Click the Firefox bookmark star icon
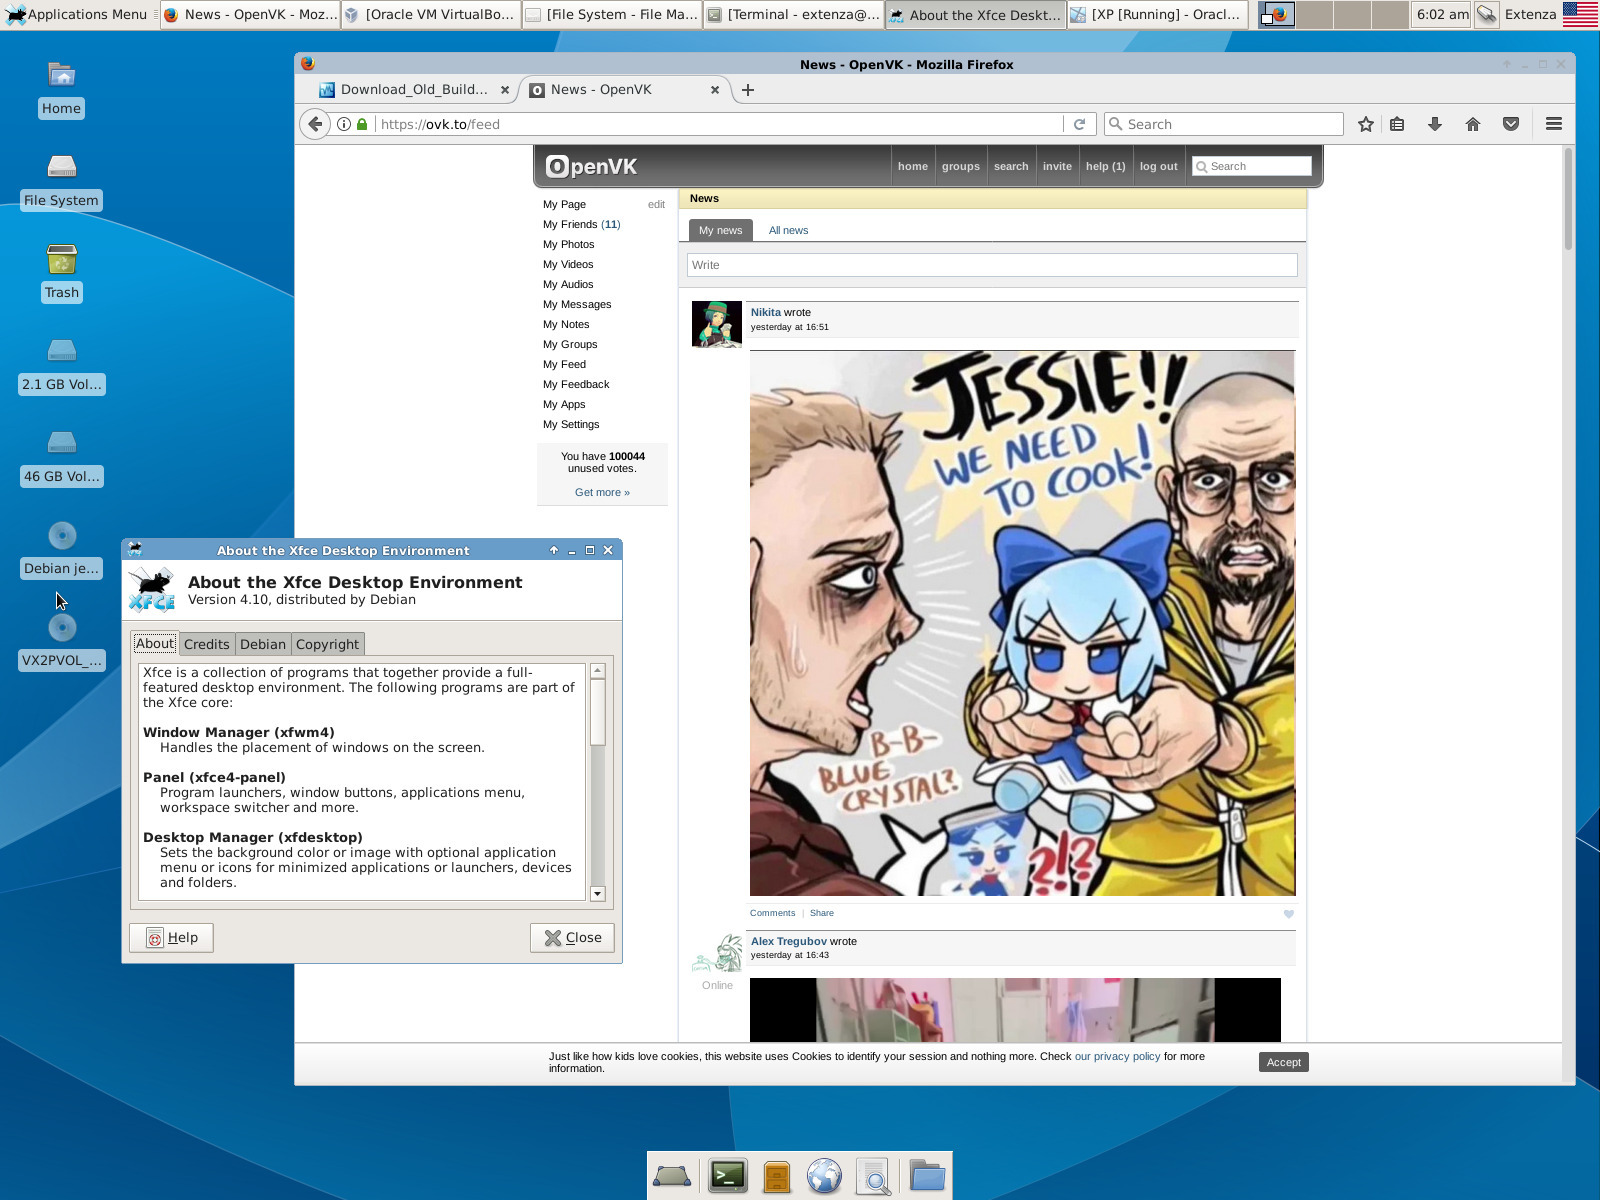The image size is (1600, 1200). [1366, 124]
